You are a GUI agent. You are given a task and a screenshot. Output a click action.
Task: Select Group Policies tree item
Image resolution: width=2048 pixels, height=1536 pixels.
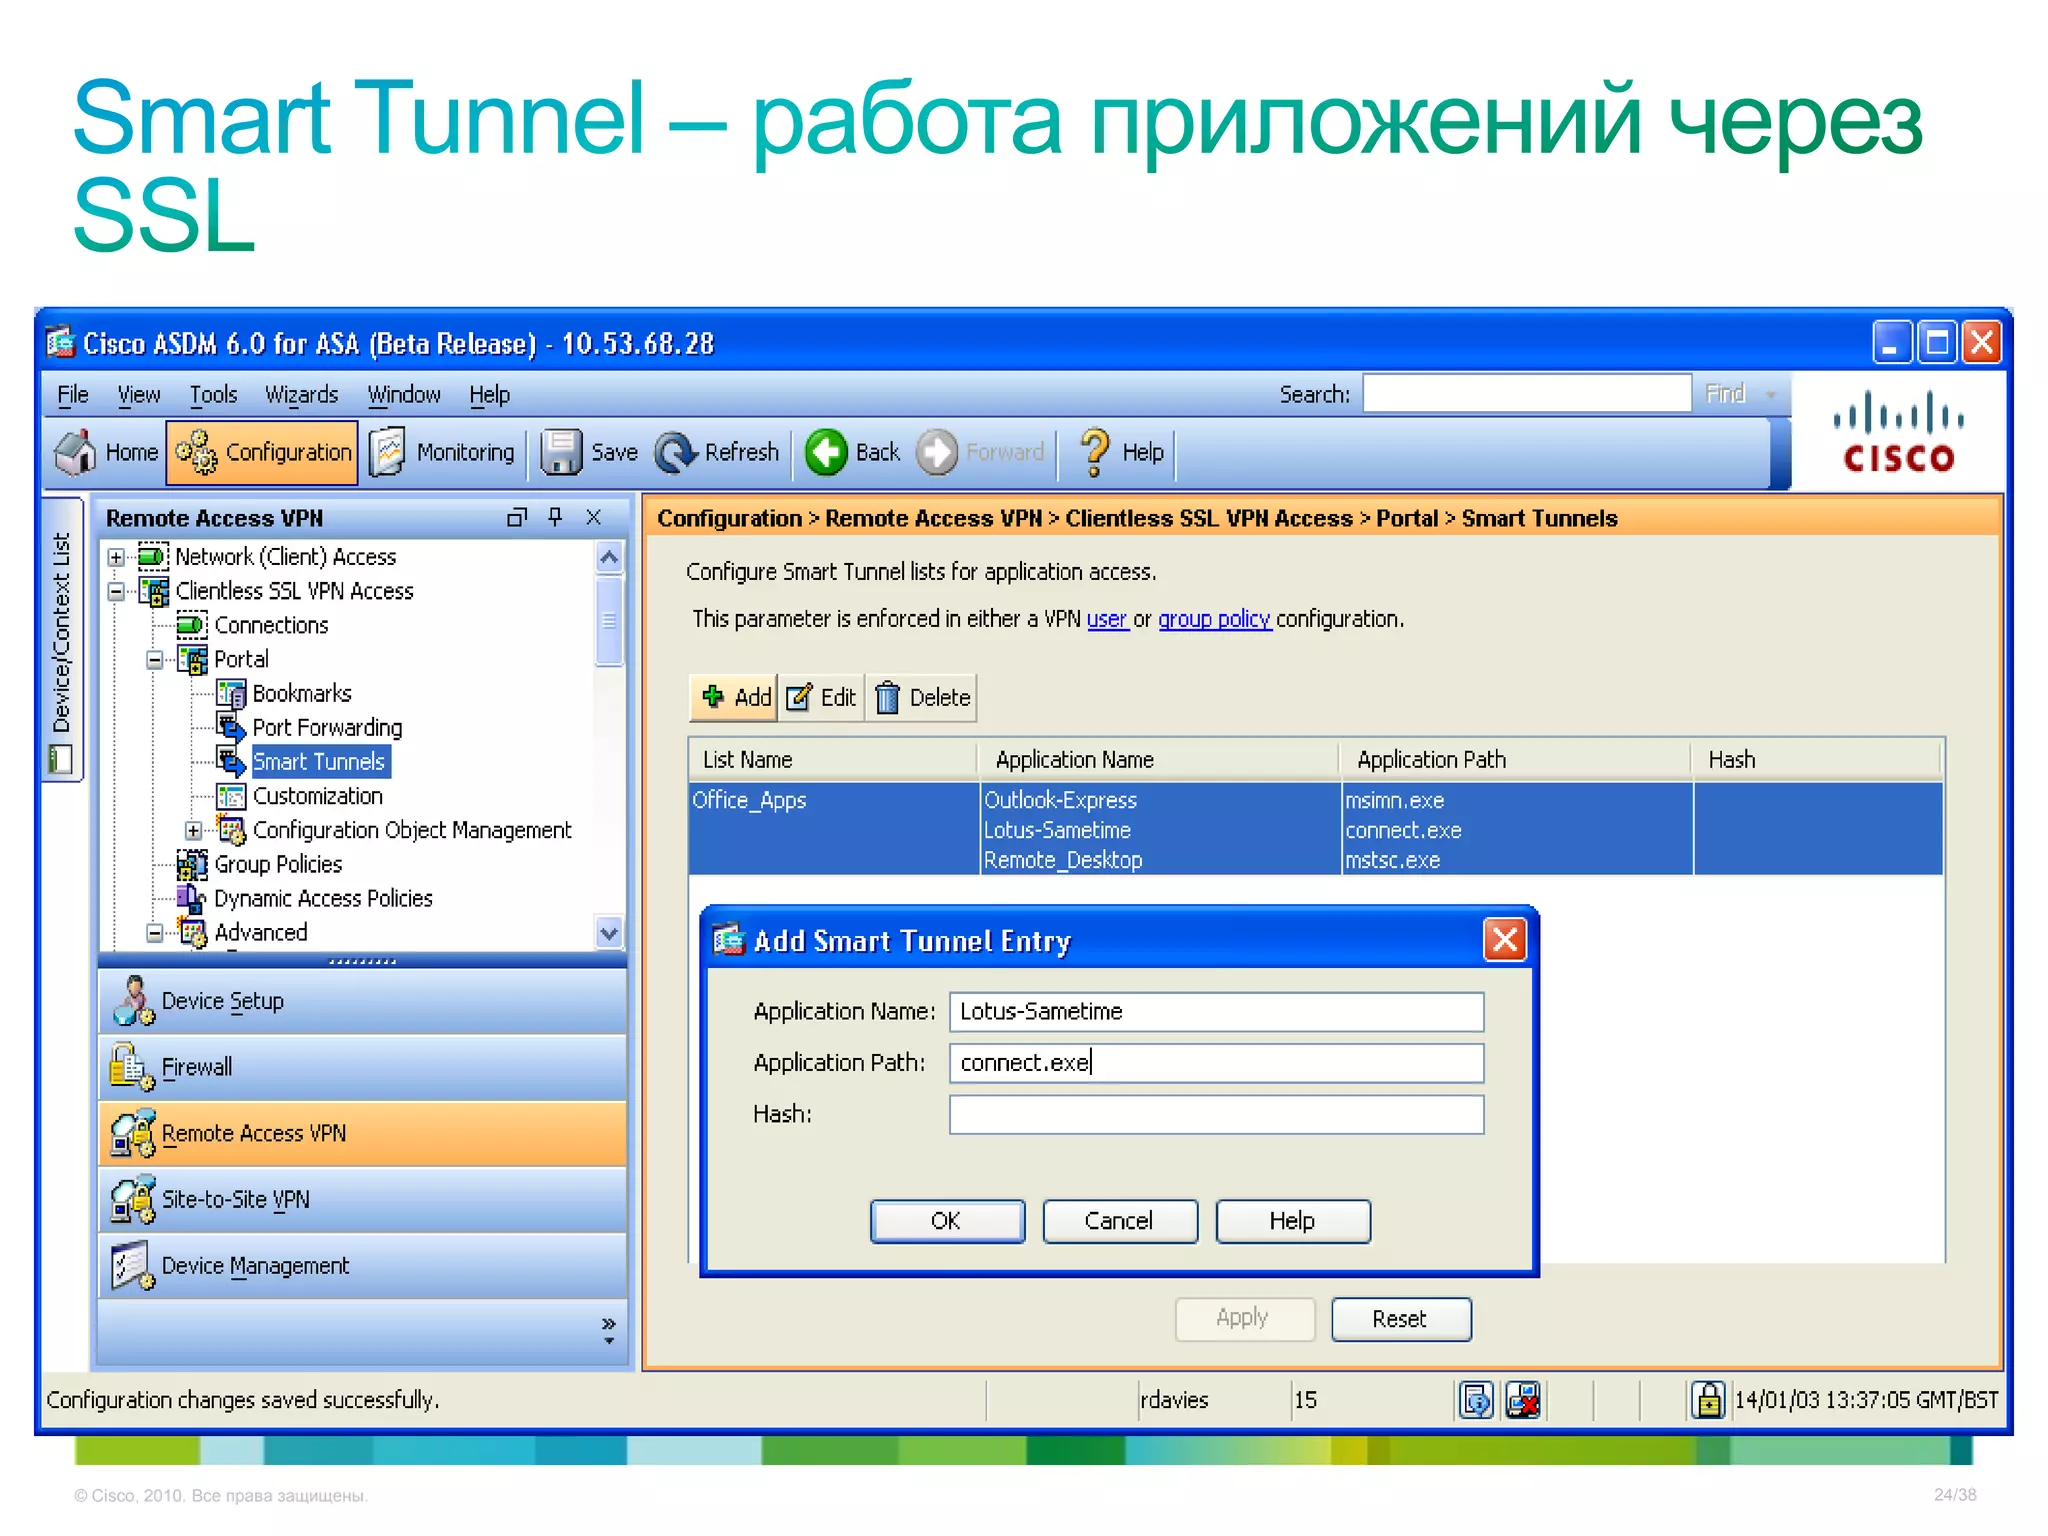coord(278,865)
